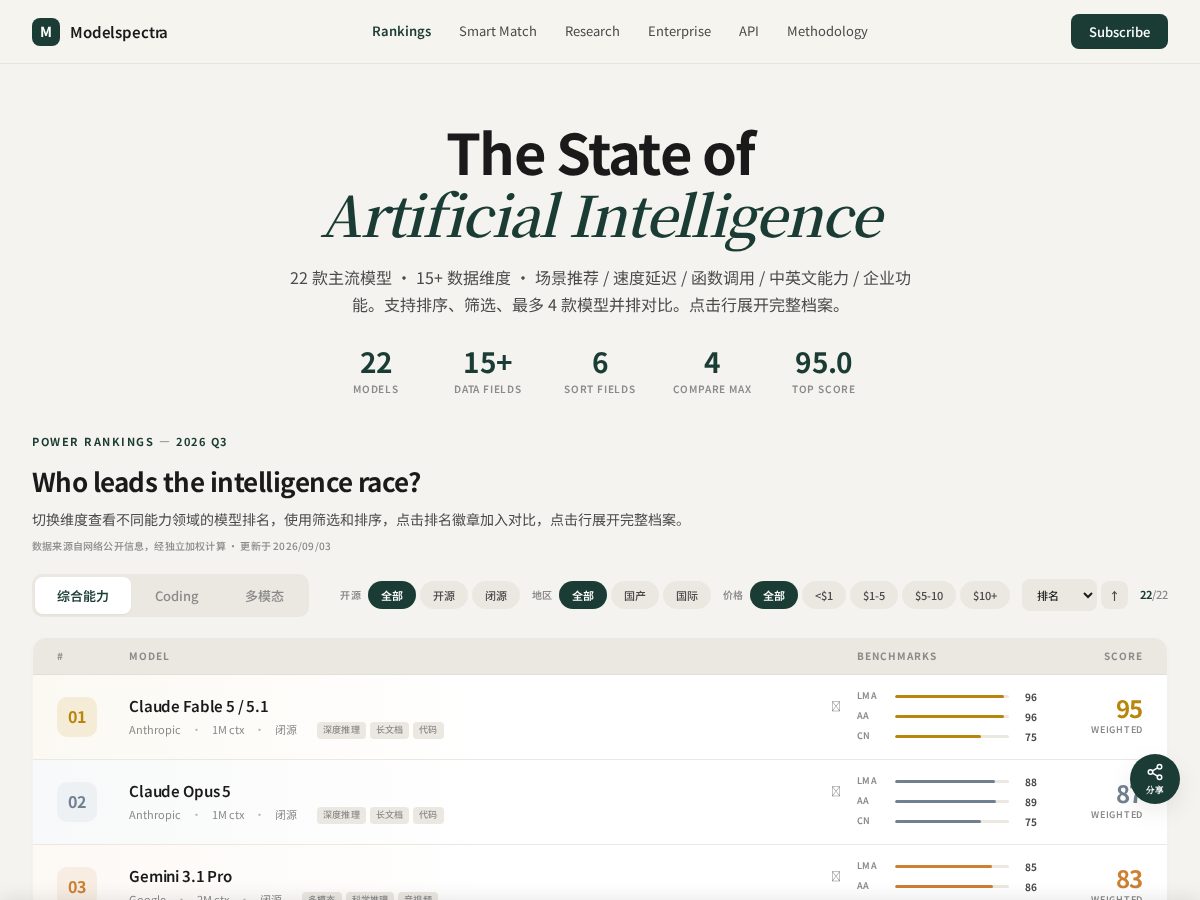Click CN progress bar in Claude Fable 5 row
Screen dimensions: 1200x900
[x=952, y=736]
